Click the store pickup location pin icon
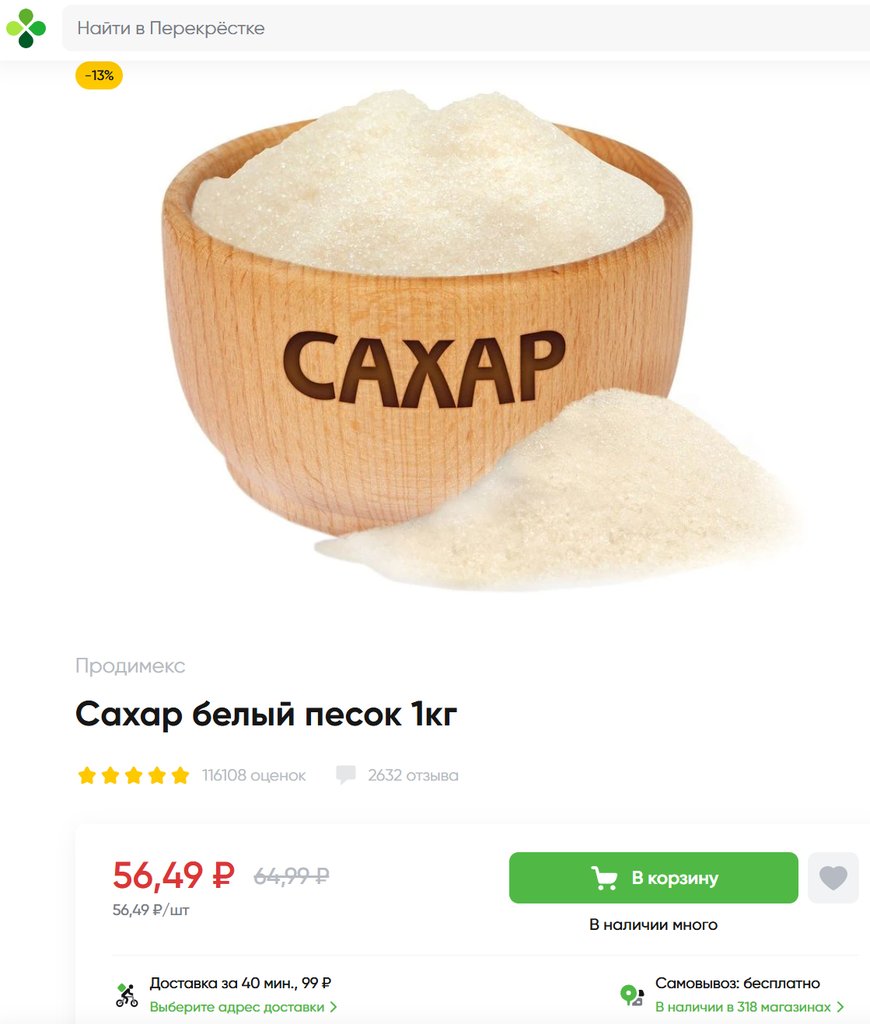Image resolution: width=870 pixels, height=1024 pixels. point(632,995)
